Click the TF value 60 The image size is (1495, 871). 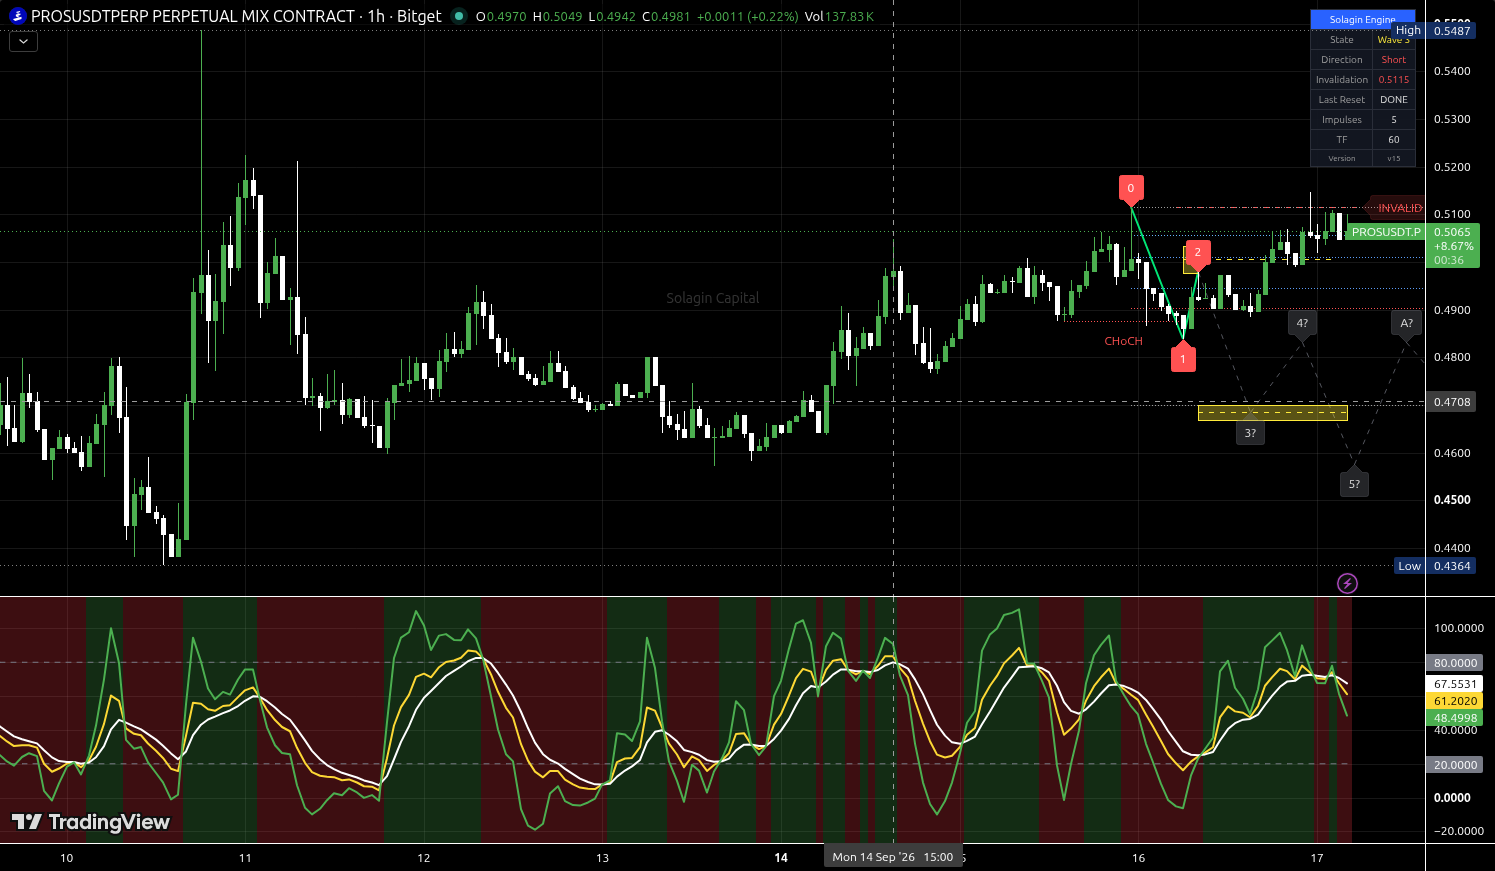pyautogui.click(x=1394, y=140)
